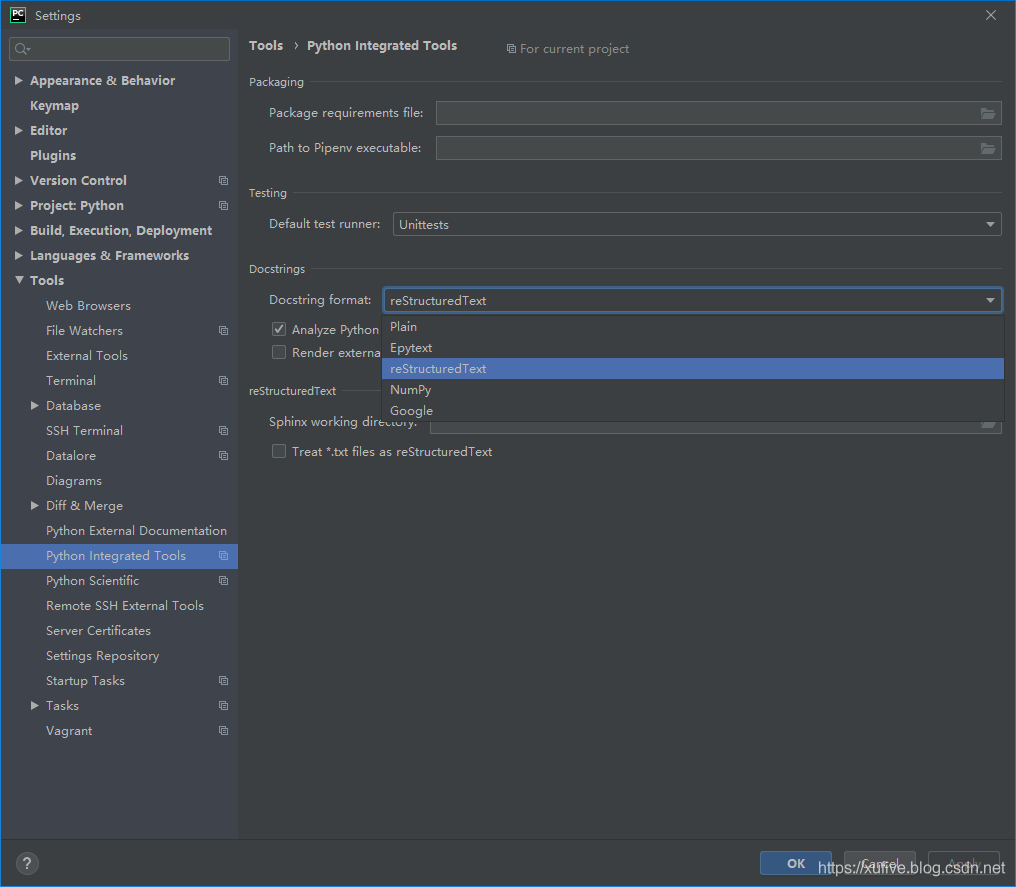Expand Project: Python section
The width and height of the screenshot is (1016, 887).
click(x=19, y=205)
